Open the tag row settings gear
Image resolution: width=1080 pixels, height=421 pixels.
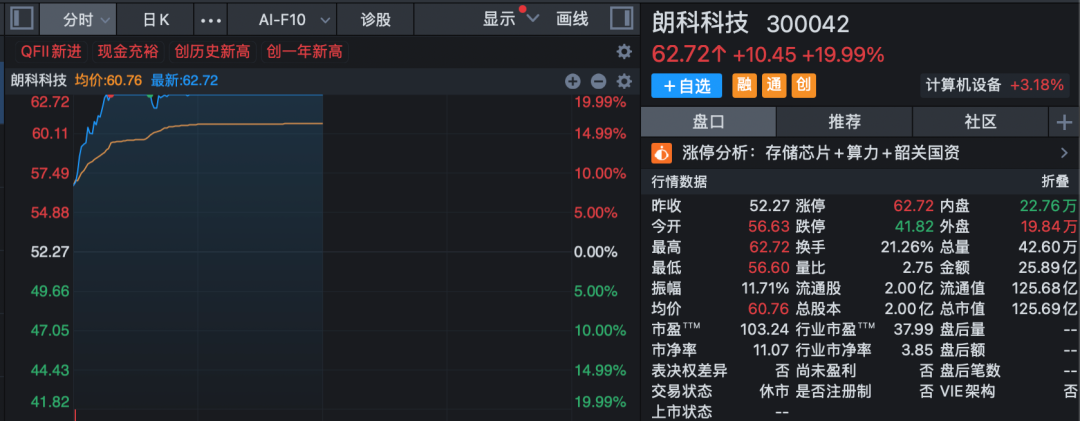(624, 52)
